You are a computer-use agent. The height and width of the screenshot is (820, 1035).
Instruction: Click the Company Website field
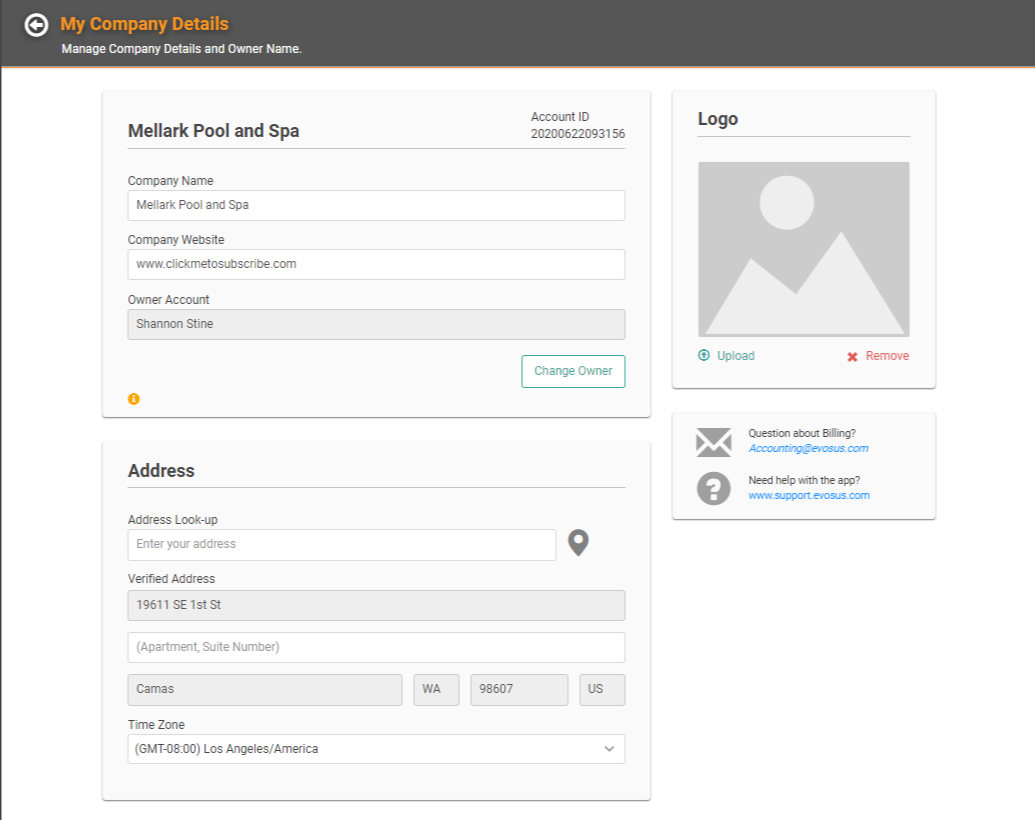376,264
